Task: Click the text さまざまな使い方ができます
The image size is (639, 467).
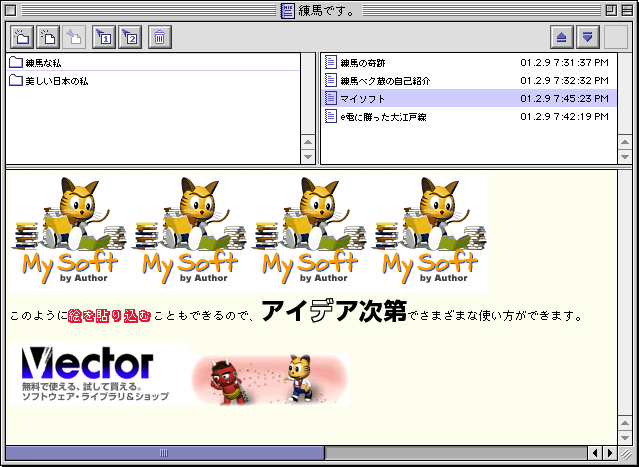Action: click(496, 316)
